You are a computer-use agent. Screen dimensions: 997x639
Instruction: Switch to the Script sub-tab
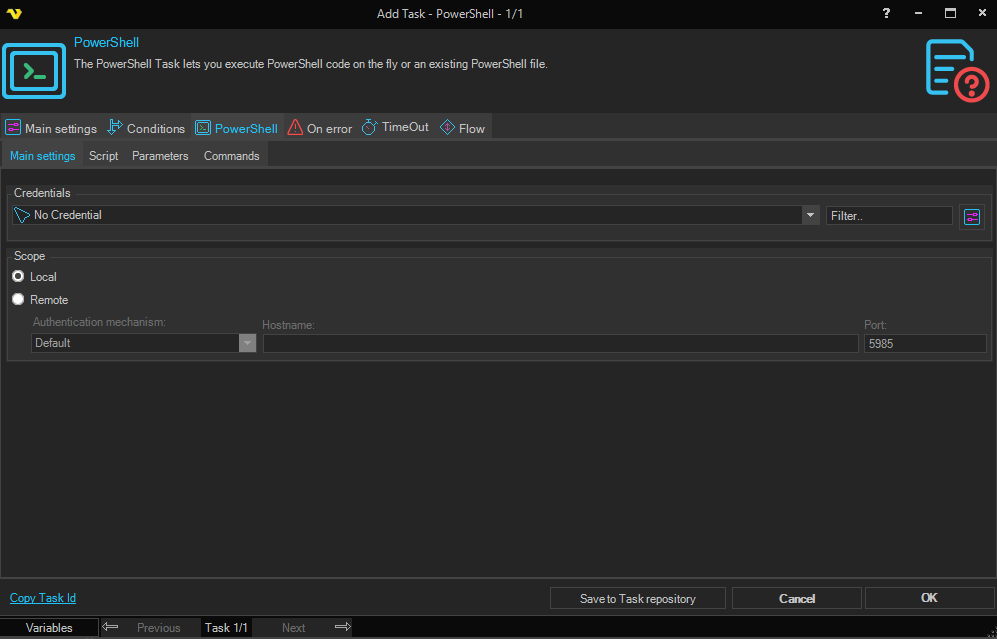point(103,156)
